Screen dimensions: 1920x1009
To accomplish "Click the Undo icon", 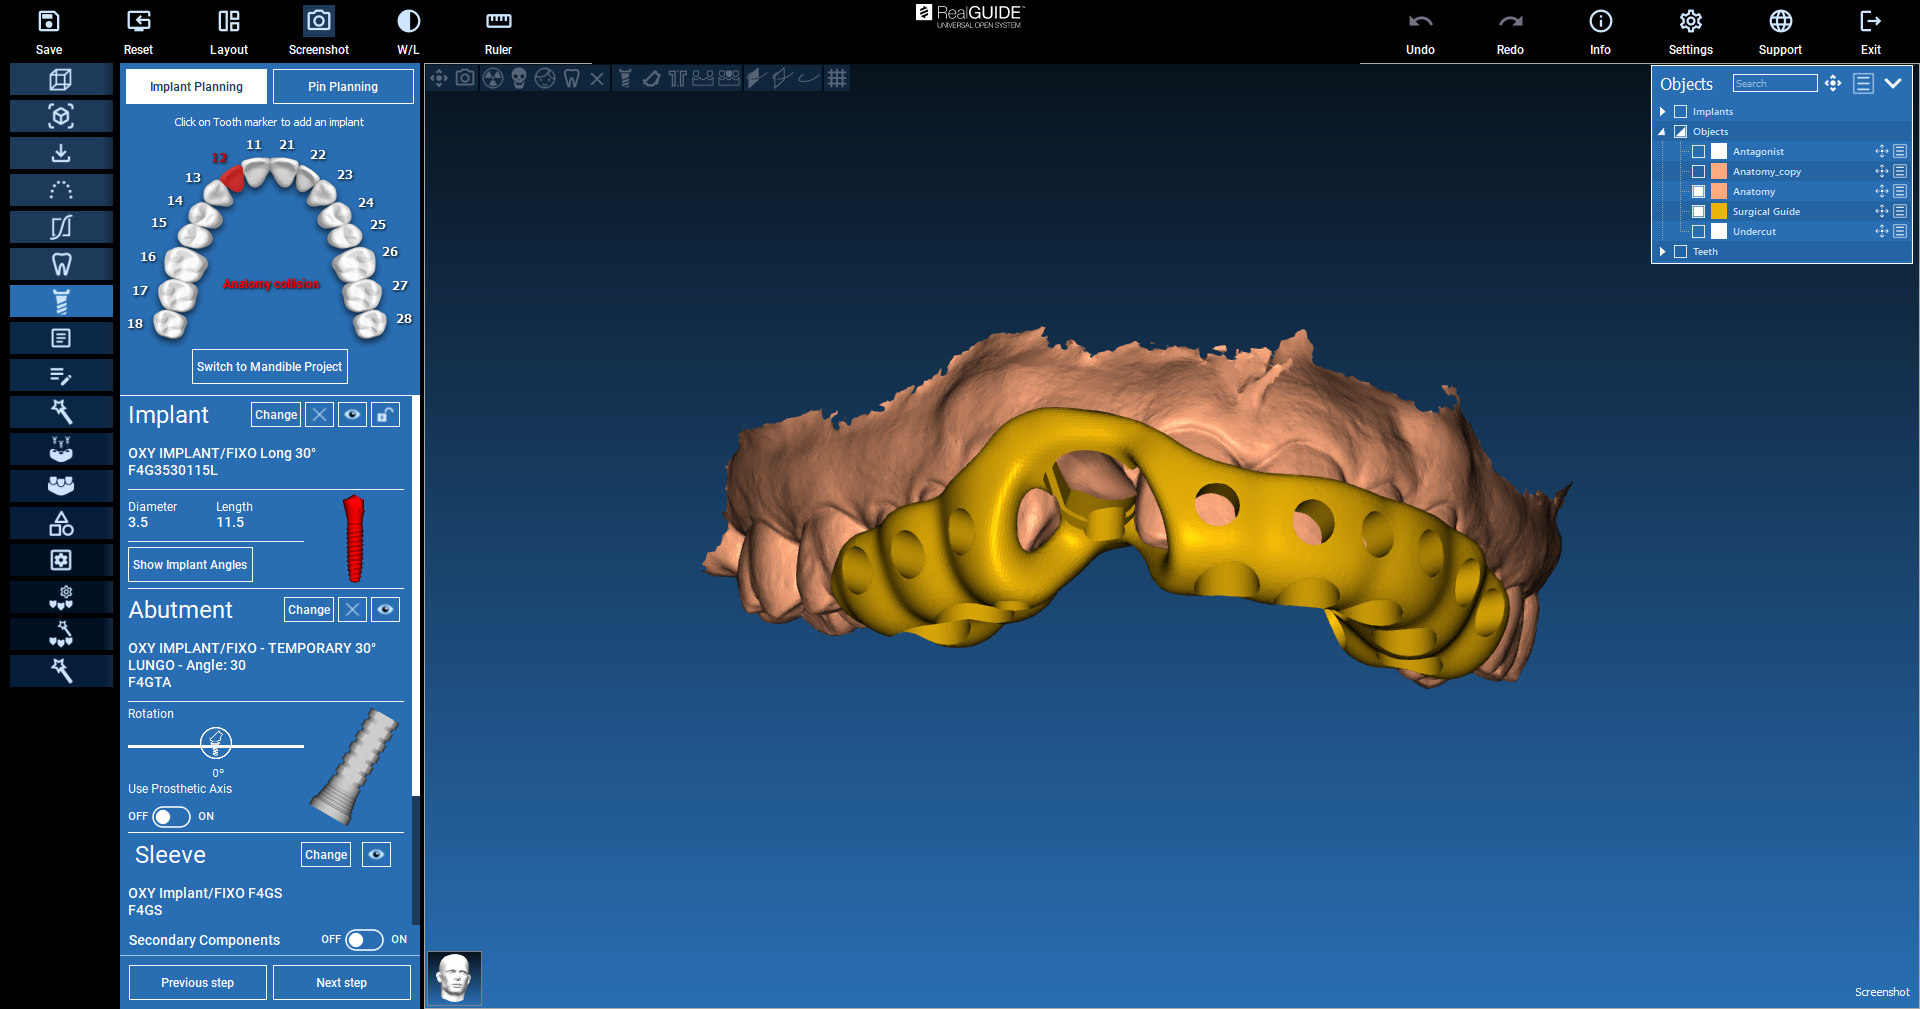I will tap(1420, 21).
